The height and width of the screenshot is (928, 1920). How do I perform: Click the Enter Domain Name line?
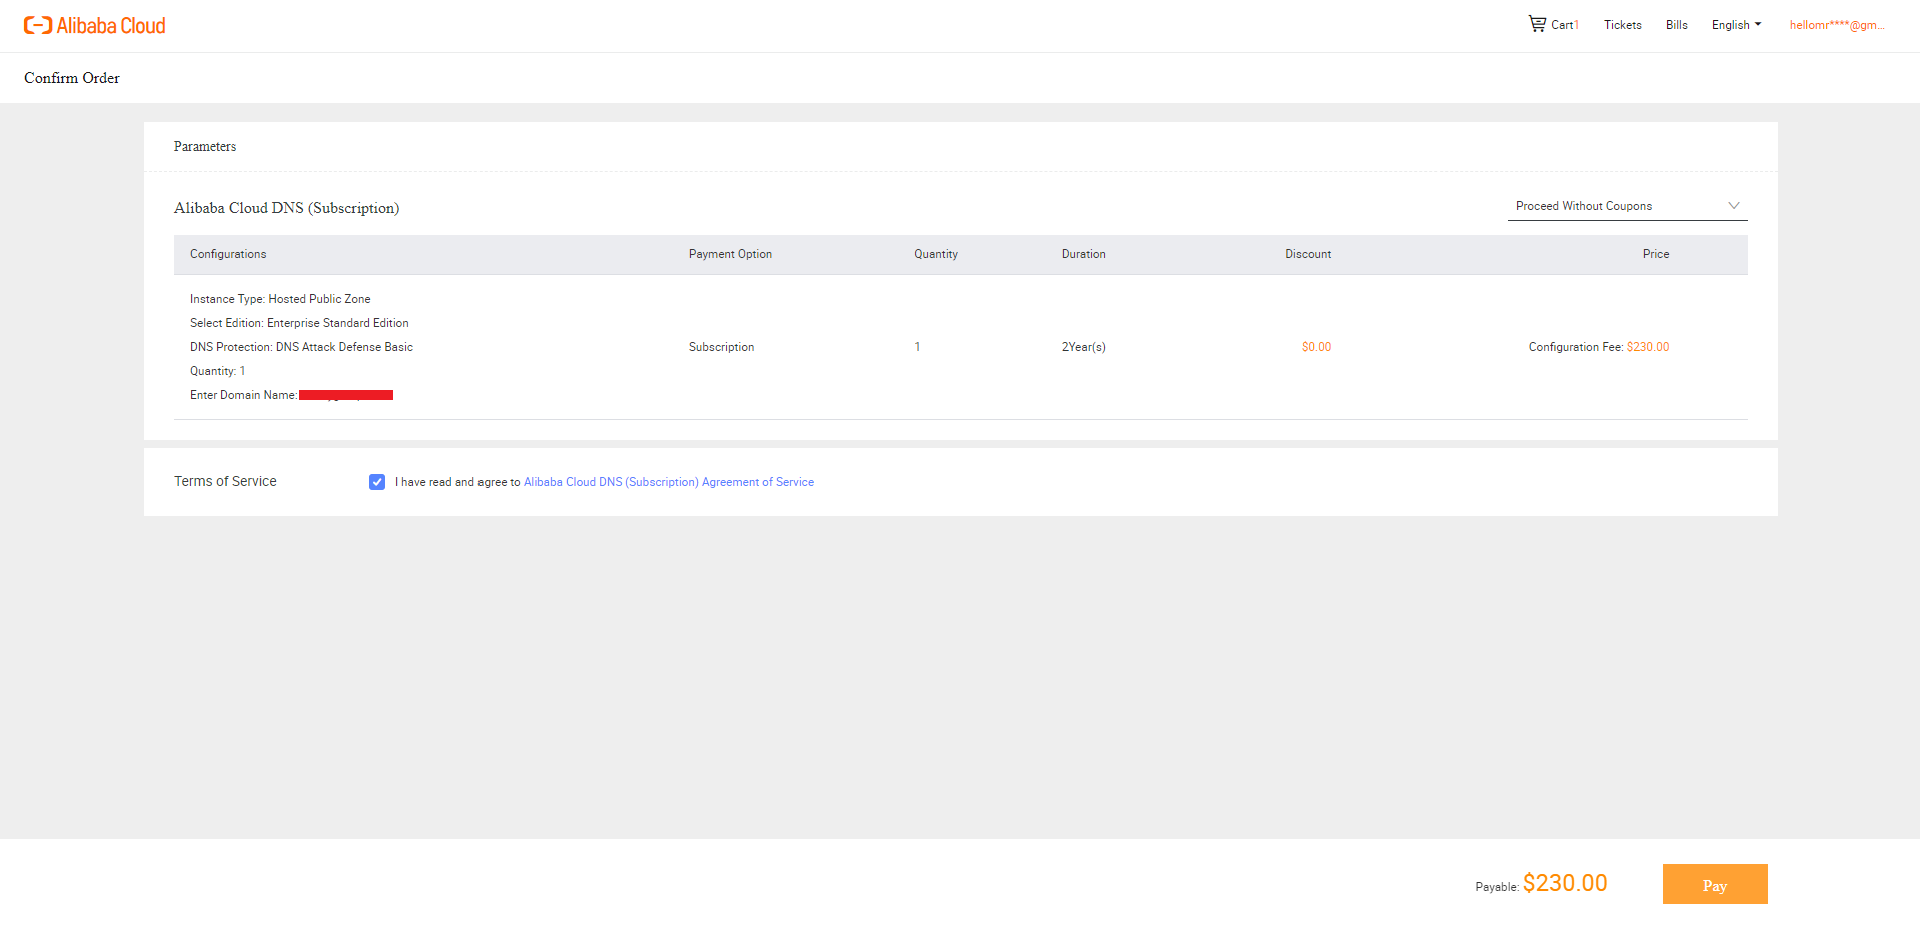tap(291, 395)
